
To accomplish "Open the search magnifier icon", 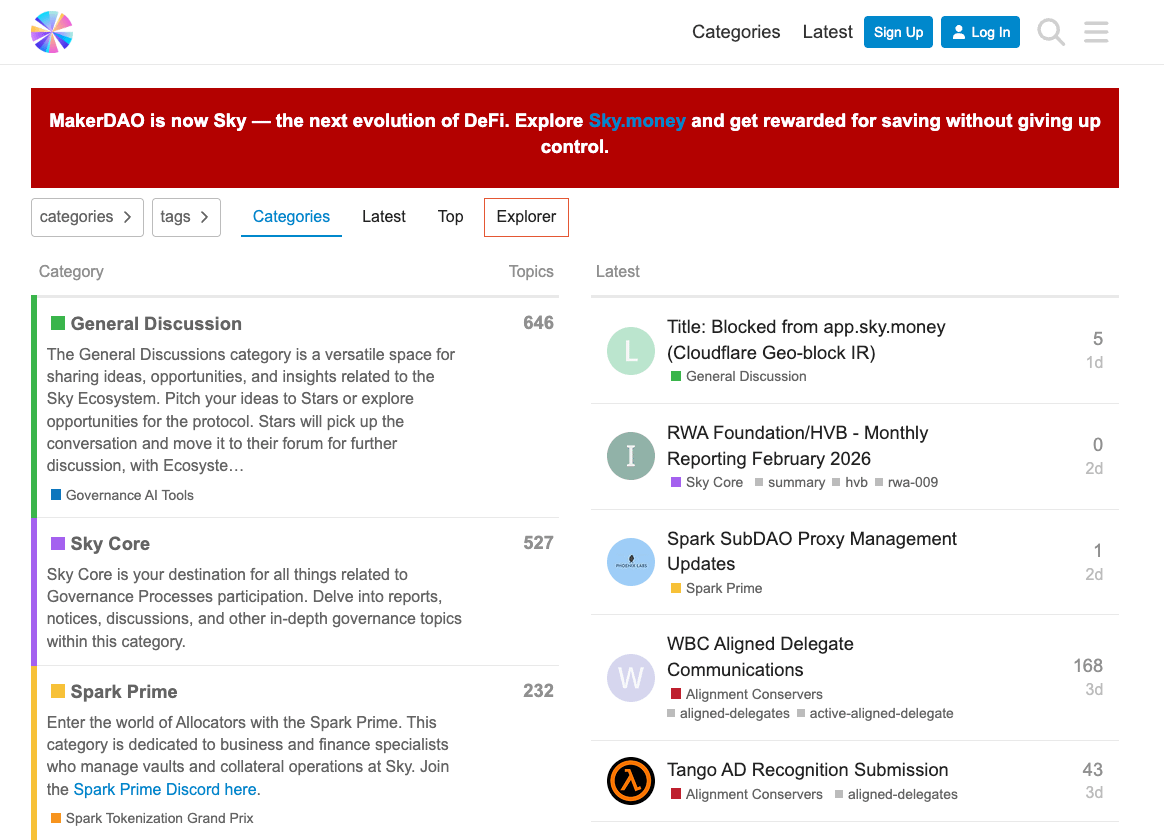I will 1050,32.
